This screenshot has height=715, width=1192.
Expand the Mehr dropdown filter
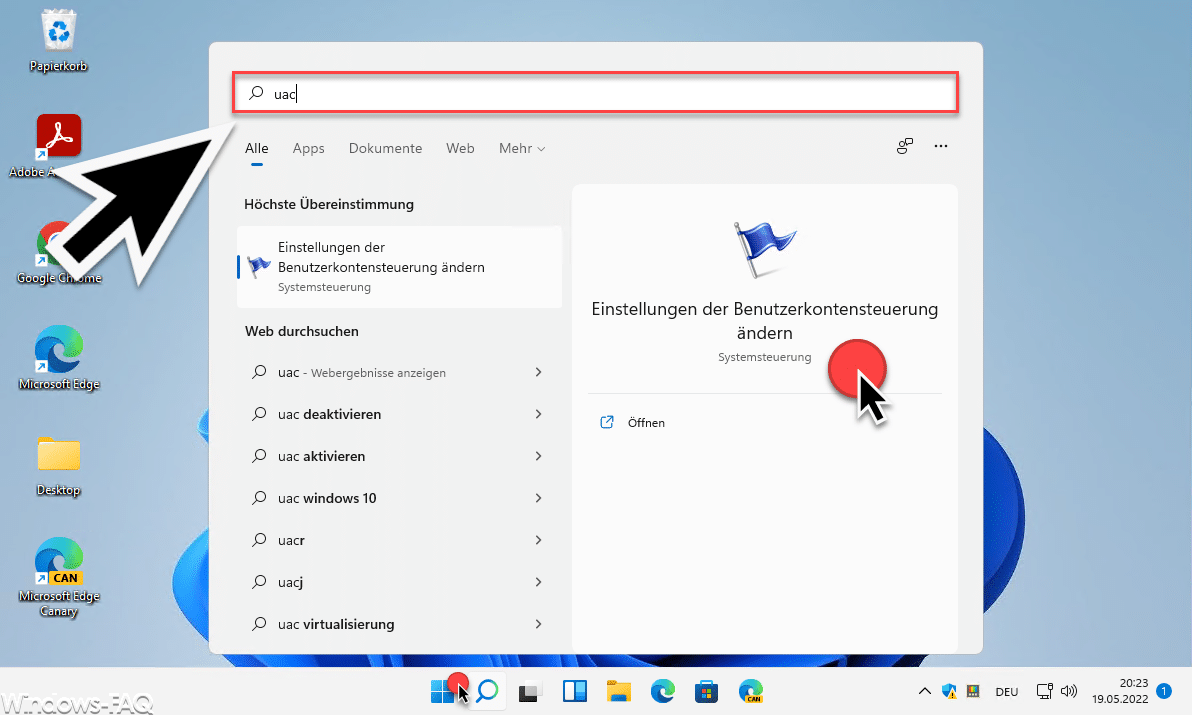coord(522,148)
